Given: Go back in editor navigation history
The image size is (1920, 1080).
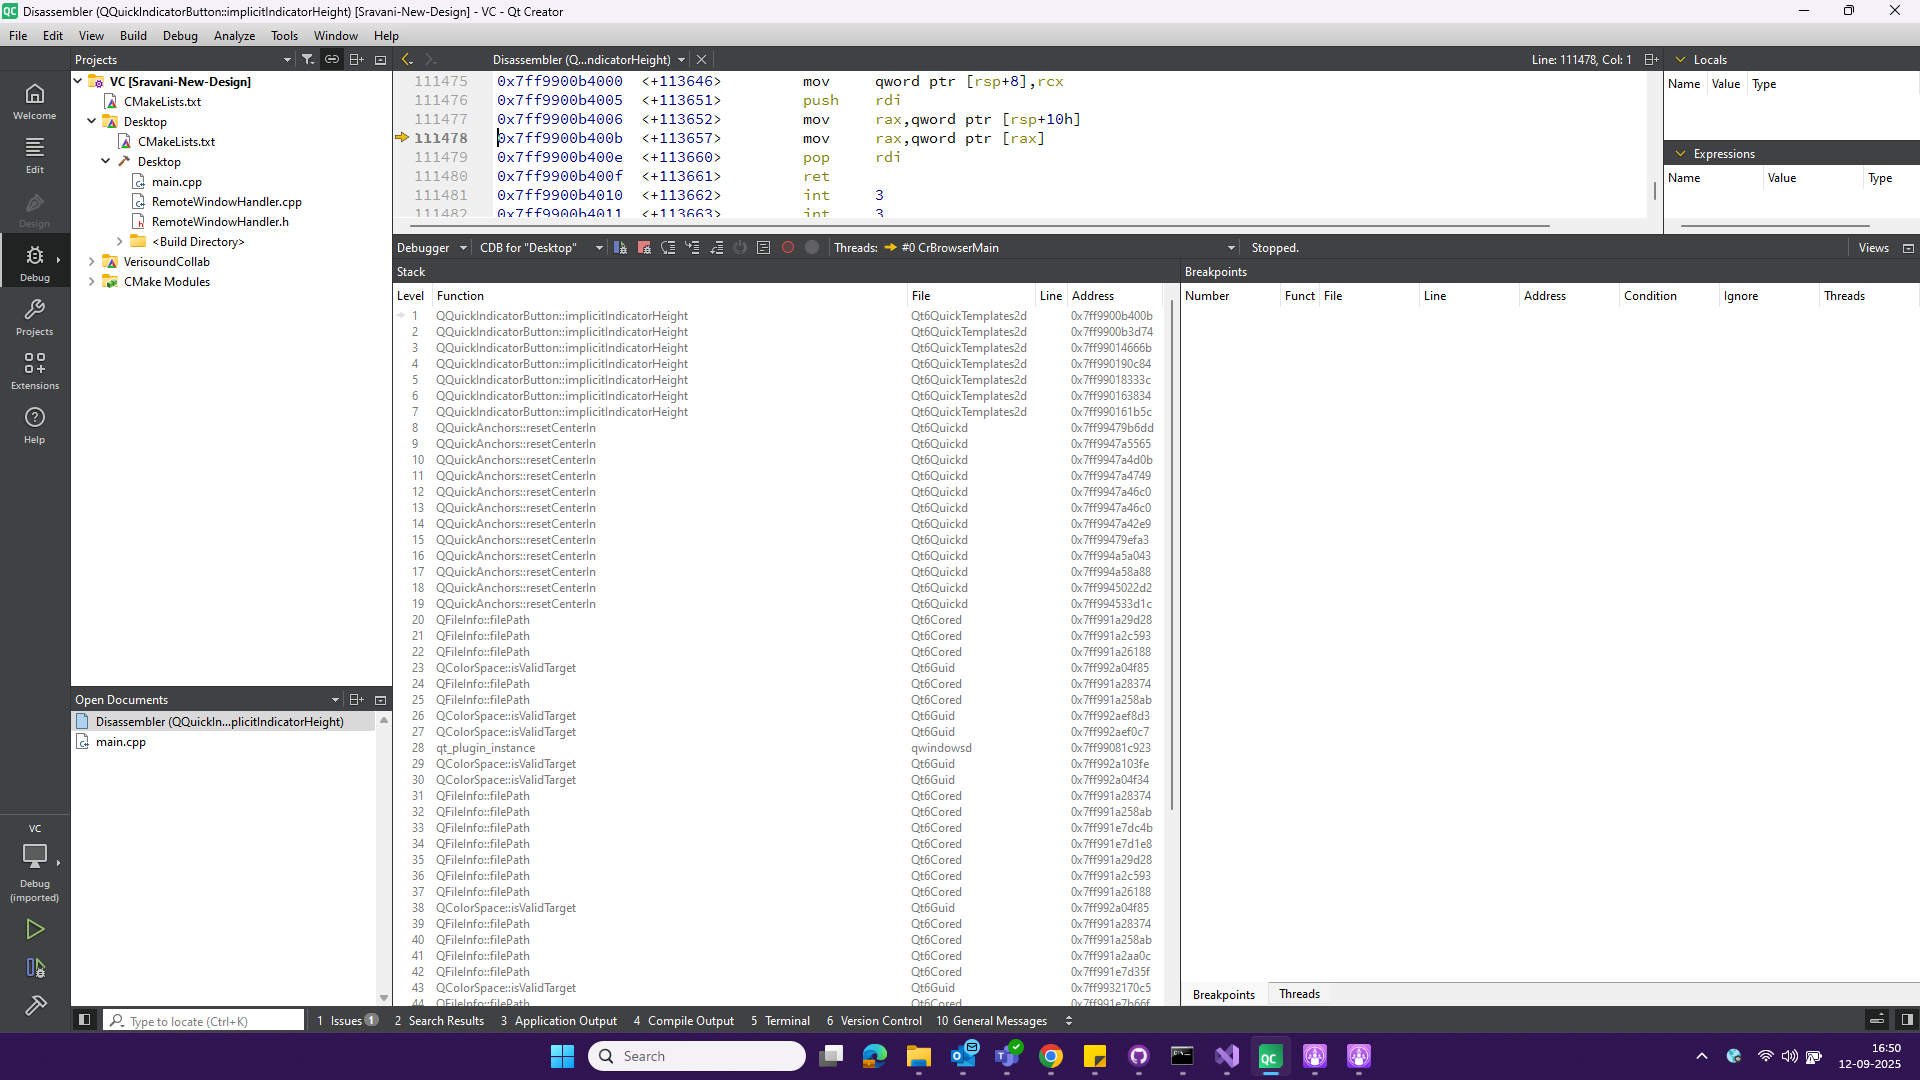Looking at the screenshot, I should coord(407,60).
